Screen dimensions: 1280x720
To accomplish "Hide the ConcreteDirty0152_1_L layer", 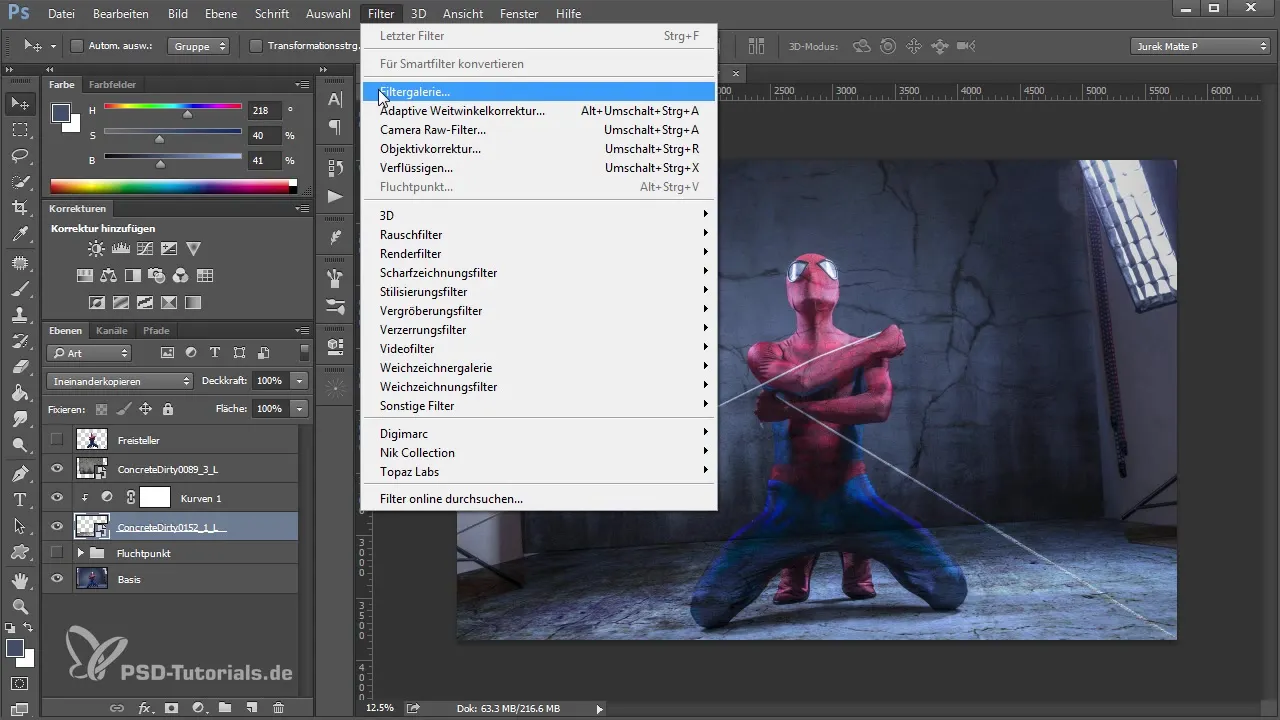I will [57, 526].
